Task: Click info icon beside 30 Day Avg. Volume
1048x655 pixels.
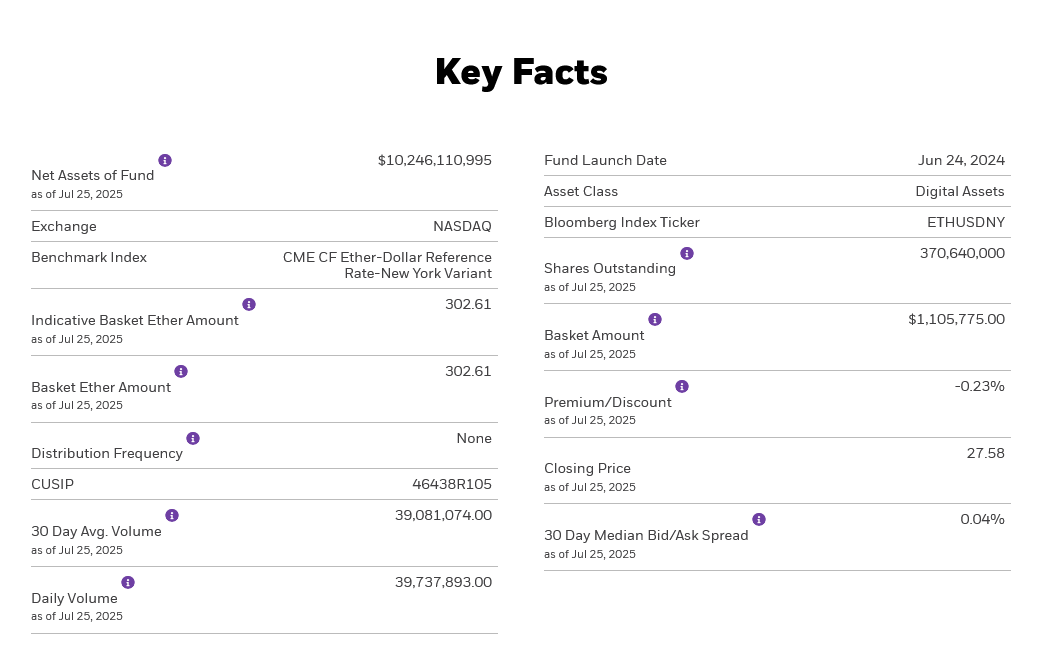Action: (172, 515)
